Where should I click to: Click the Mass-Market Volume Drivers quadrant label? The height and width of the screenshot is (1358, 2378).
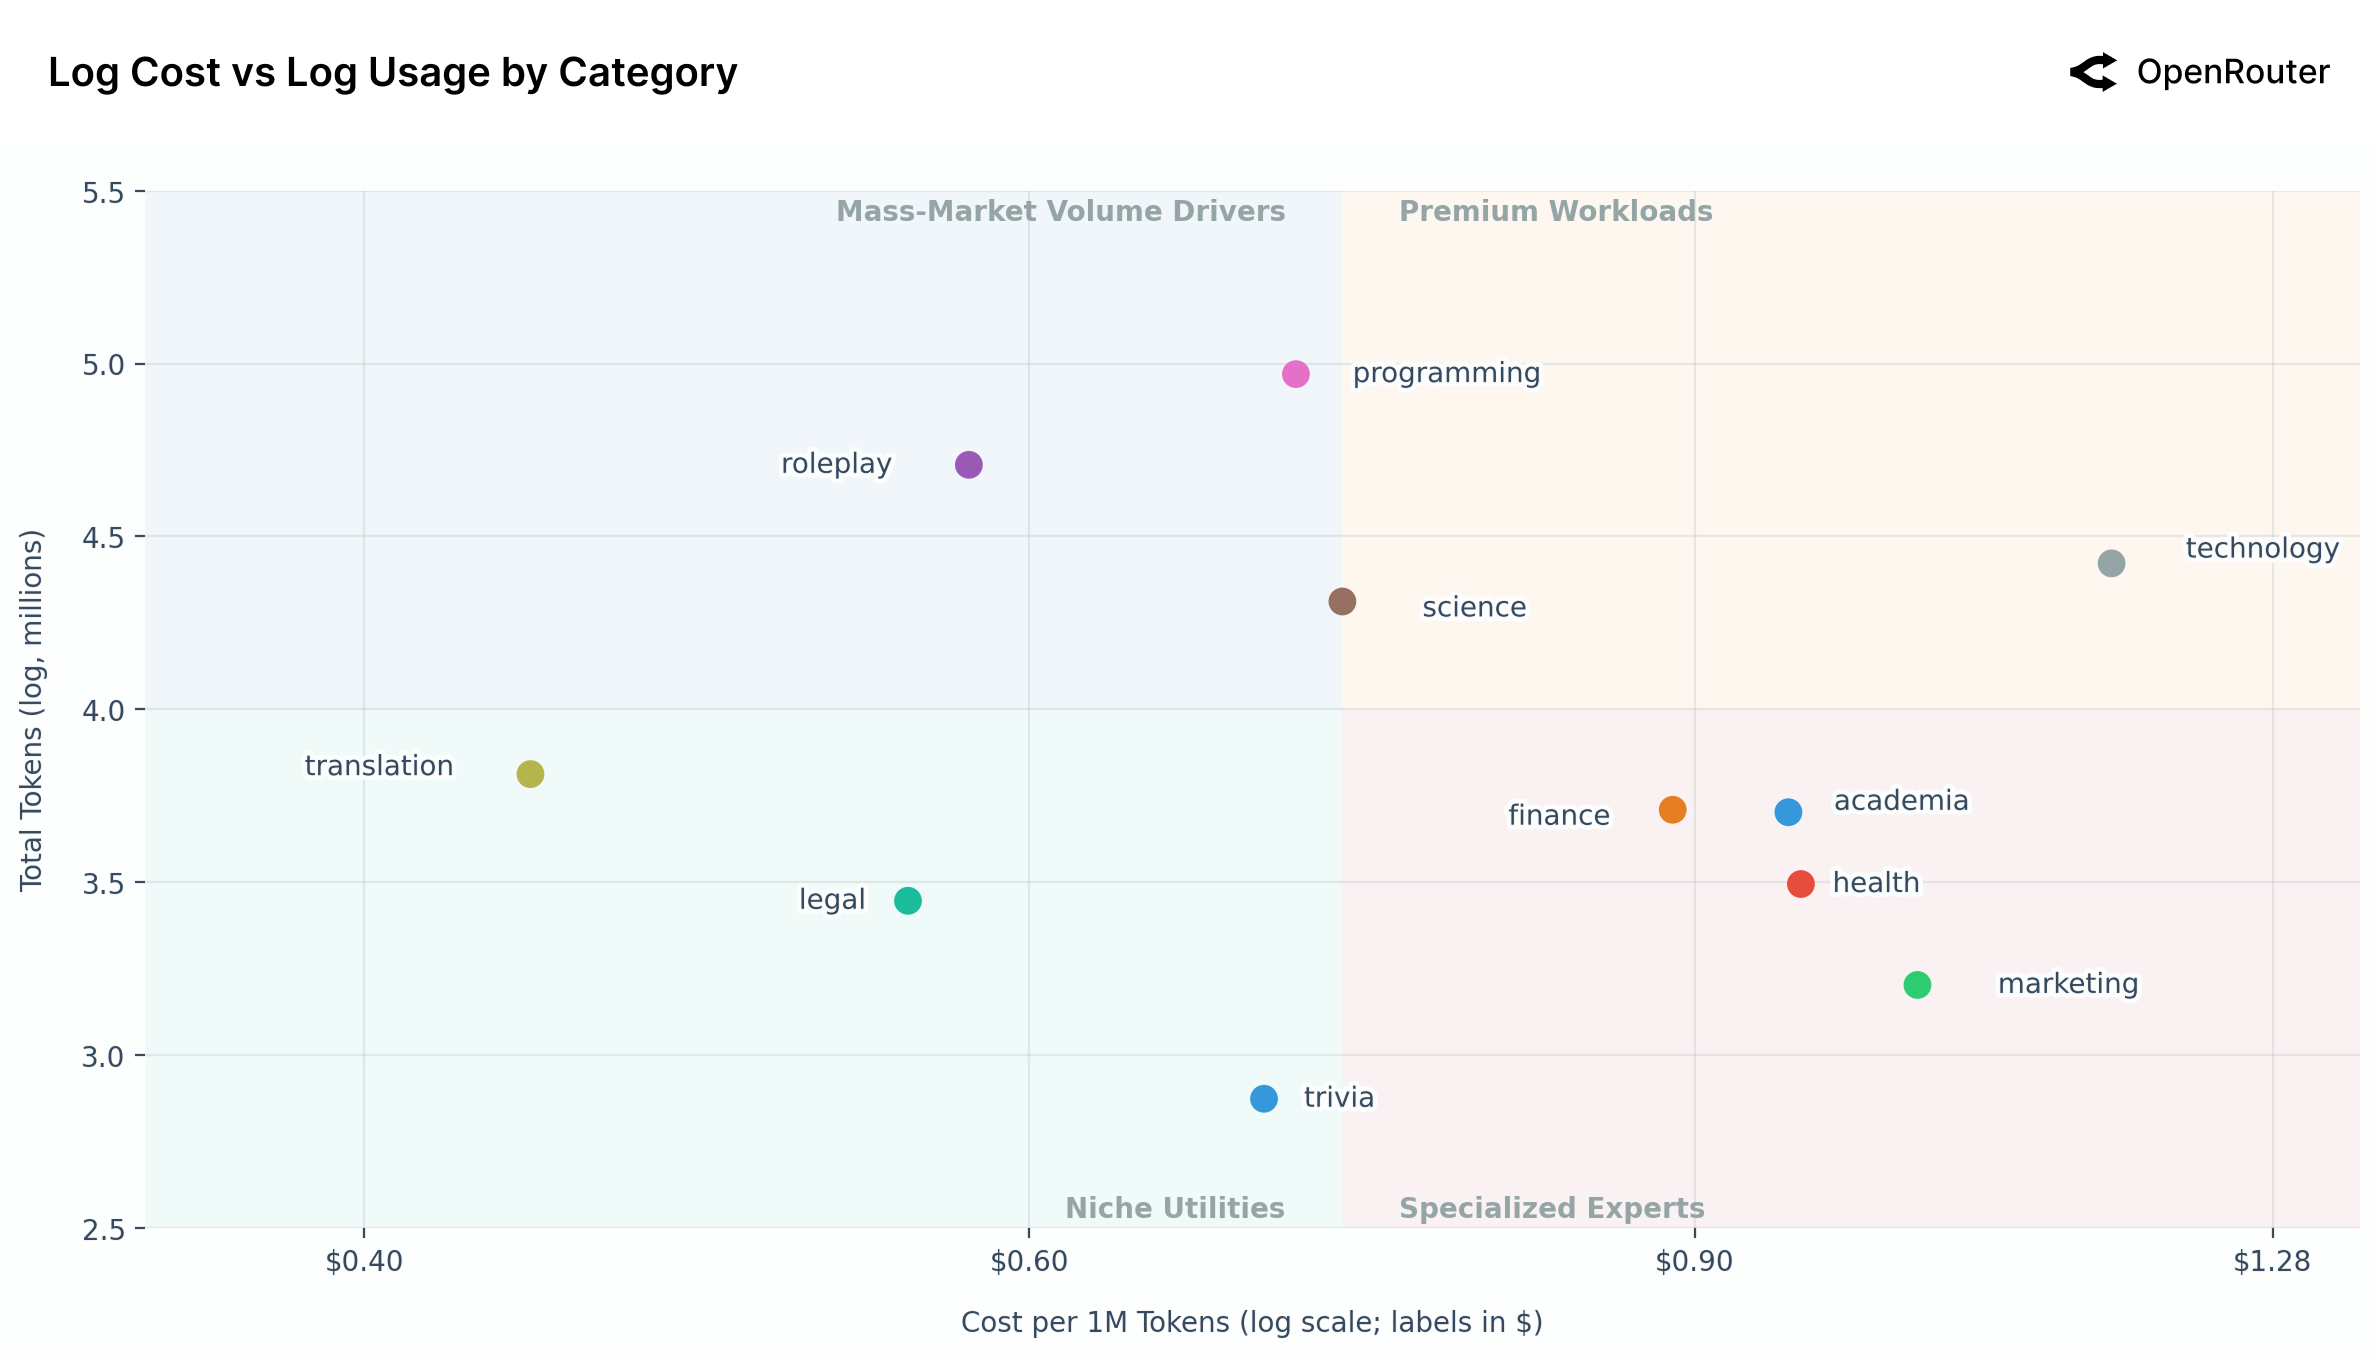(1060, 212)
